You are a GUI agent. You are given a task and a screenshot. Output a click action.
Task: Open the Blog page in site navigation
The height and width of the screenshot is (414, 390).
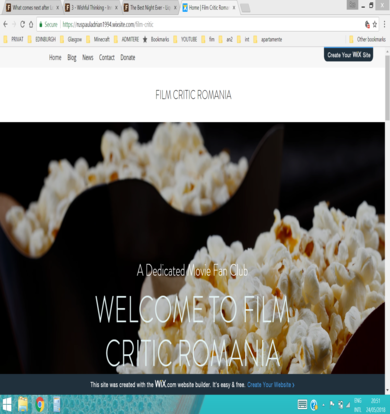pyautogui.click(x=72, y=57)
